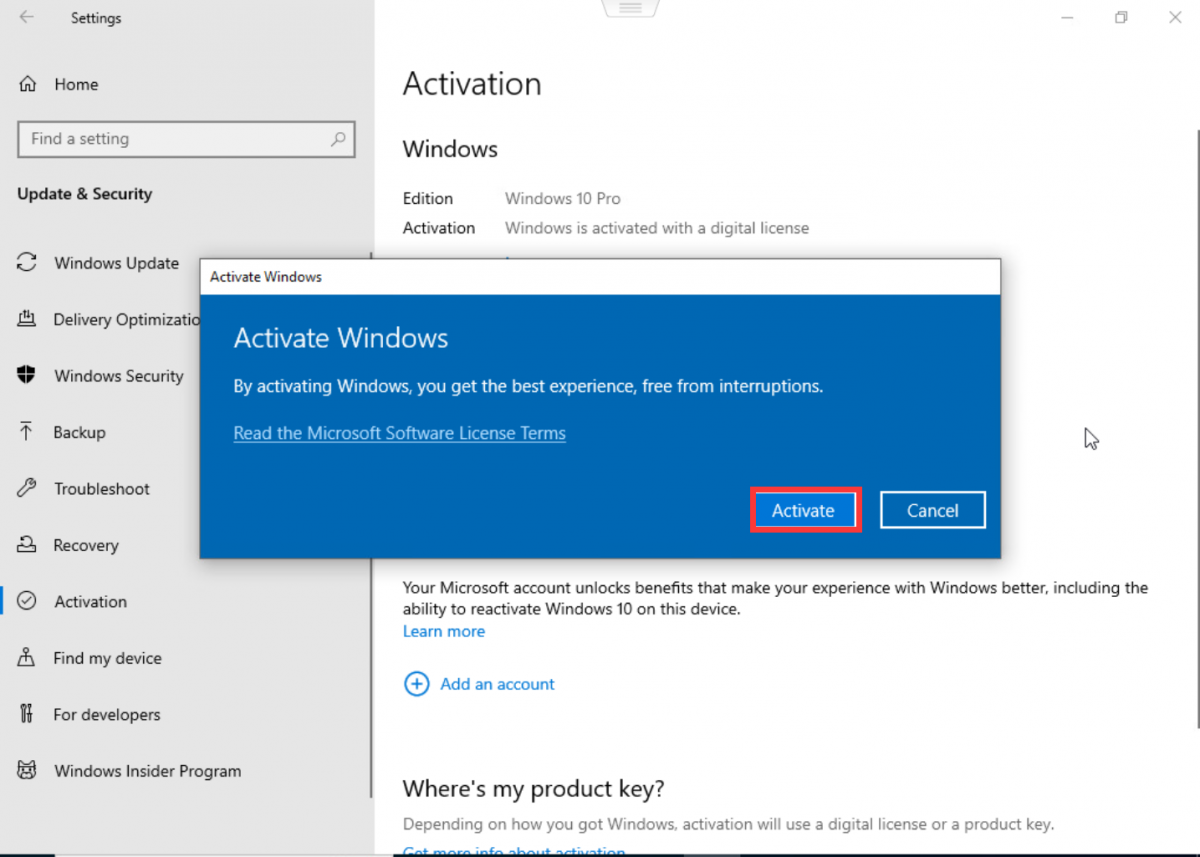The height and width of the screenshot is (857, 1200).
Task: Click the 'Where's my product key?' heading
Action: pyautogui.click(x=533, y=789)
